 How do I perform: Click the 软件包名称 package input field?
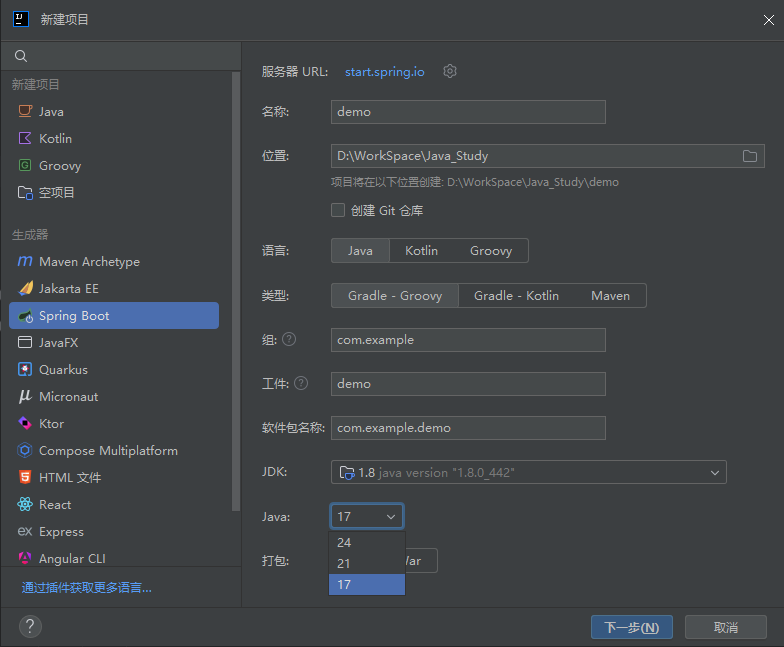(468, 428)
